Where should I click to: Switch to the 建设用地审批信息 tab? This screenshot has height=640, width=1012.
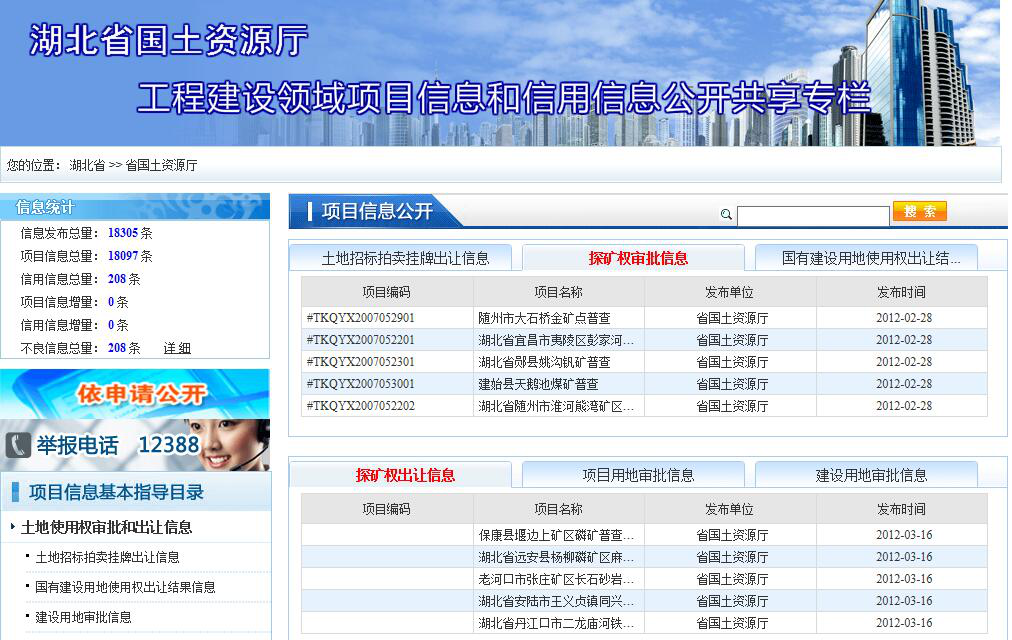click(870, 475)
